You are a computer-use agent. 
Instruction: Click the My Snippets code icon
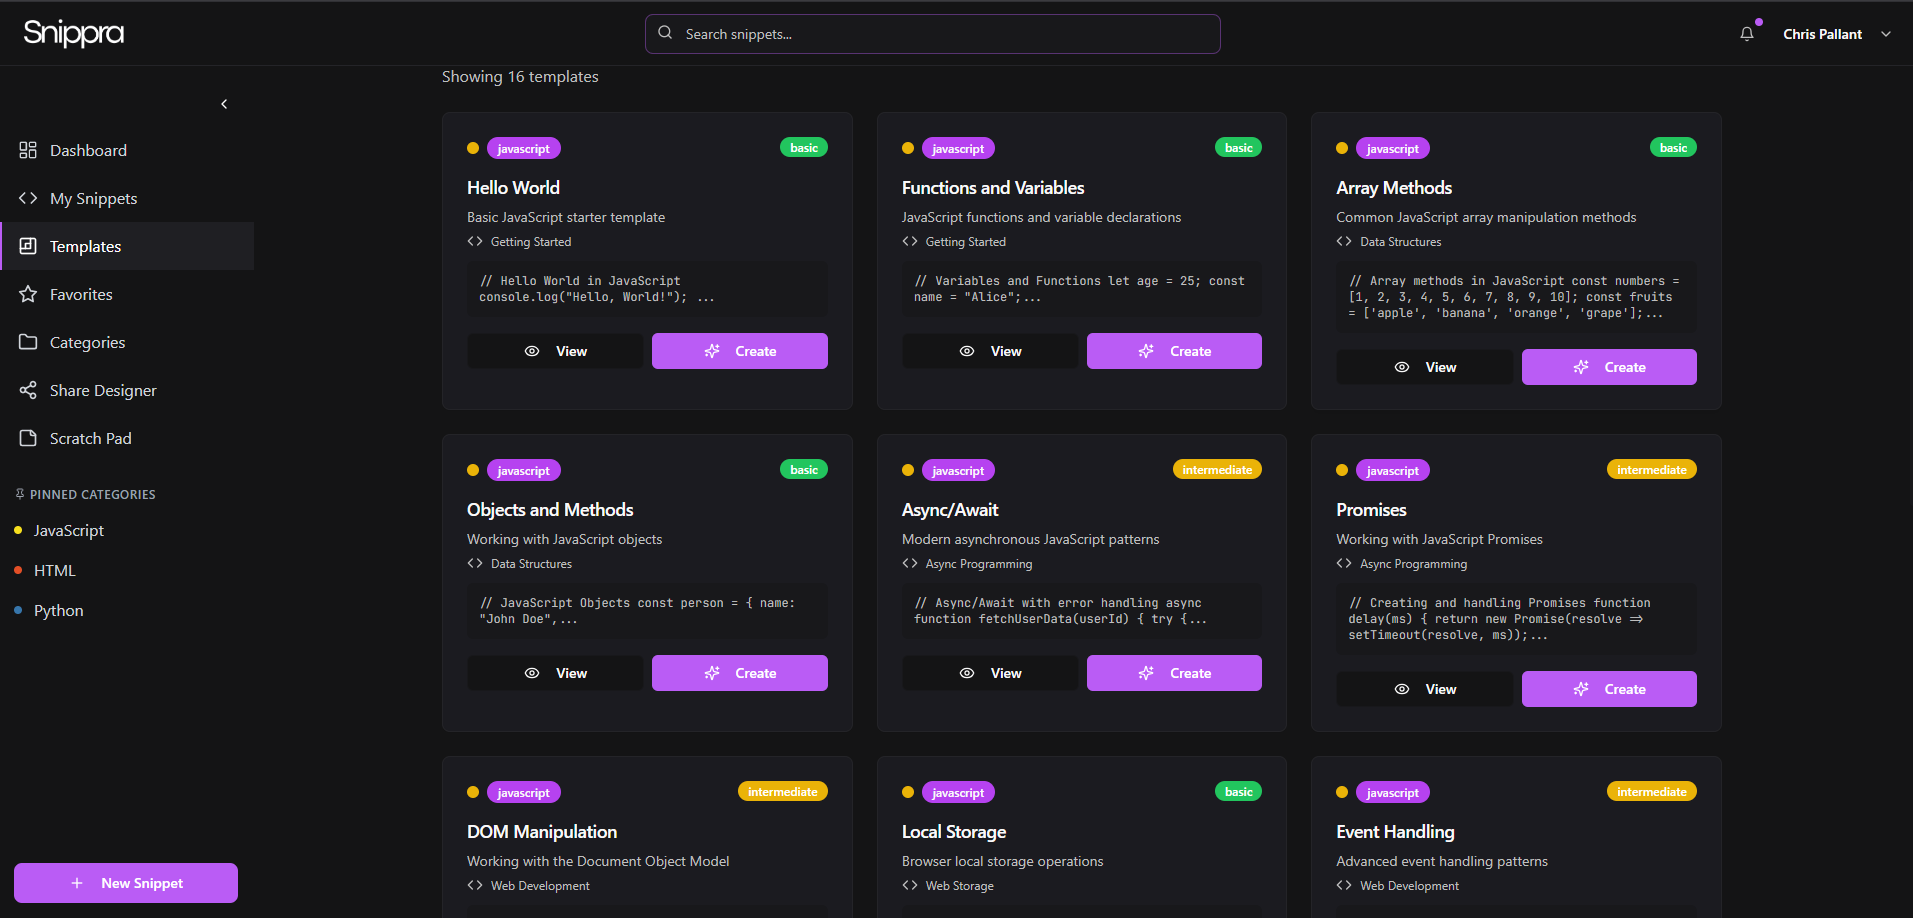(28, 198)
